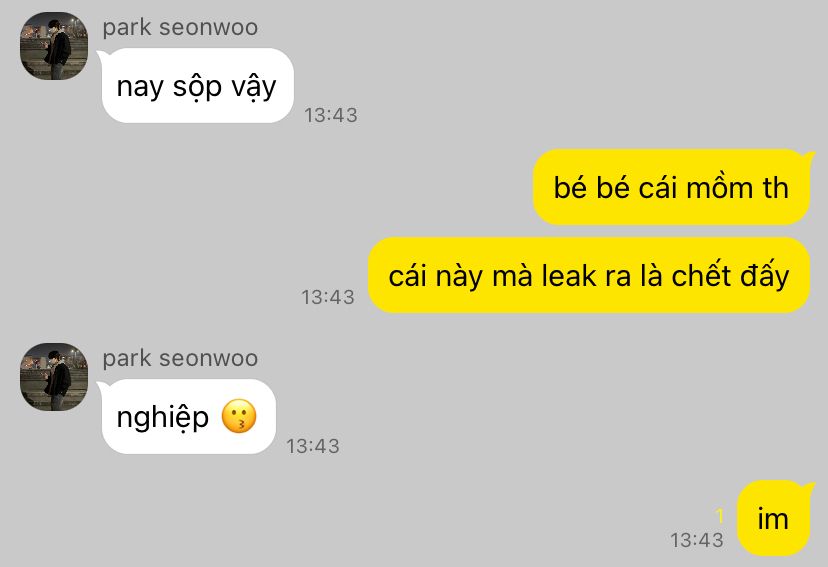
Task: Select the yellow 'im' message bubble
Action: (773, 518)
